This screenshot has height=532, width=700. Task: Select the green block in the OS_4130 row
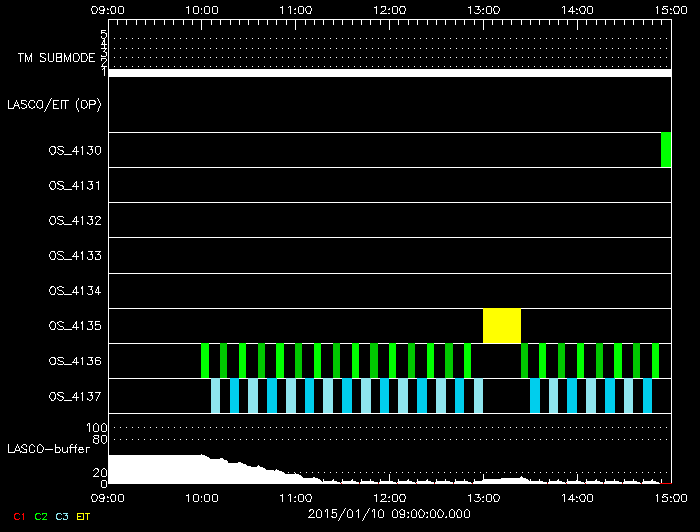click(x=666, y=150)
